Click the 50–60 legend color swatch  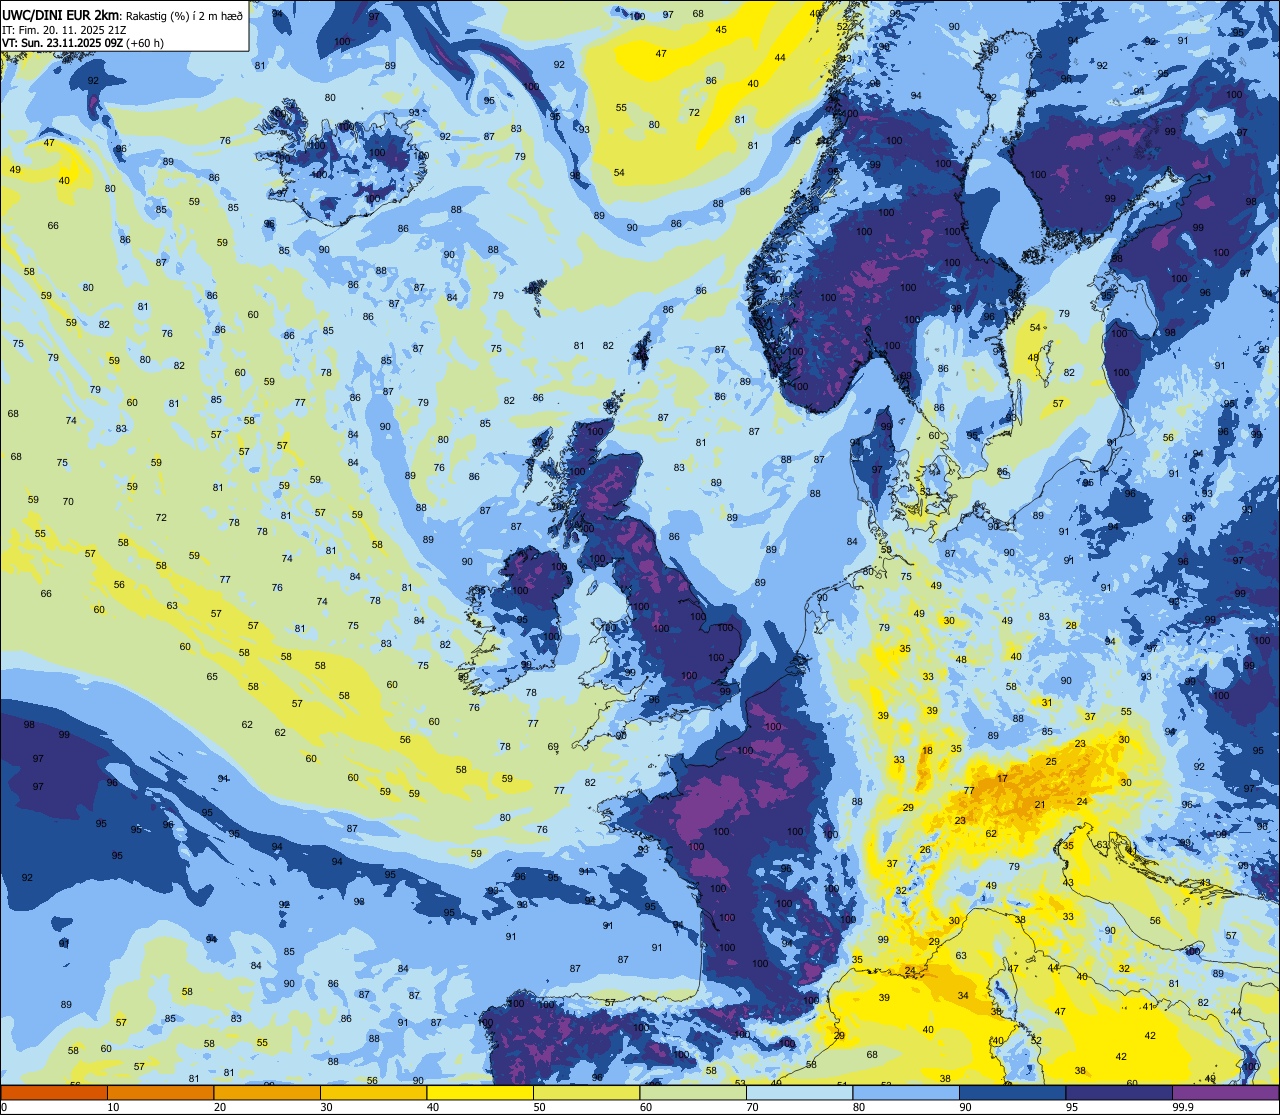(586, 1092)
